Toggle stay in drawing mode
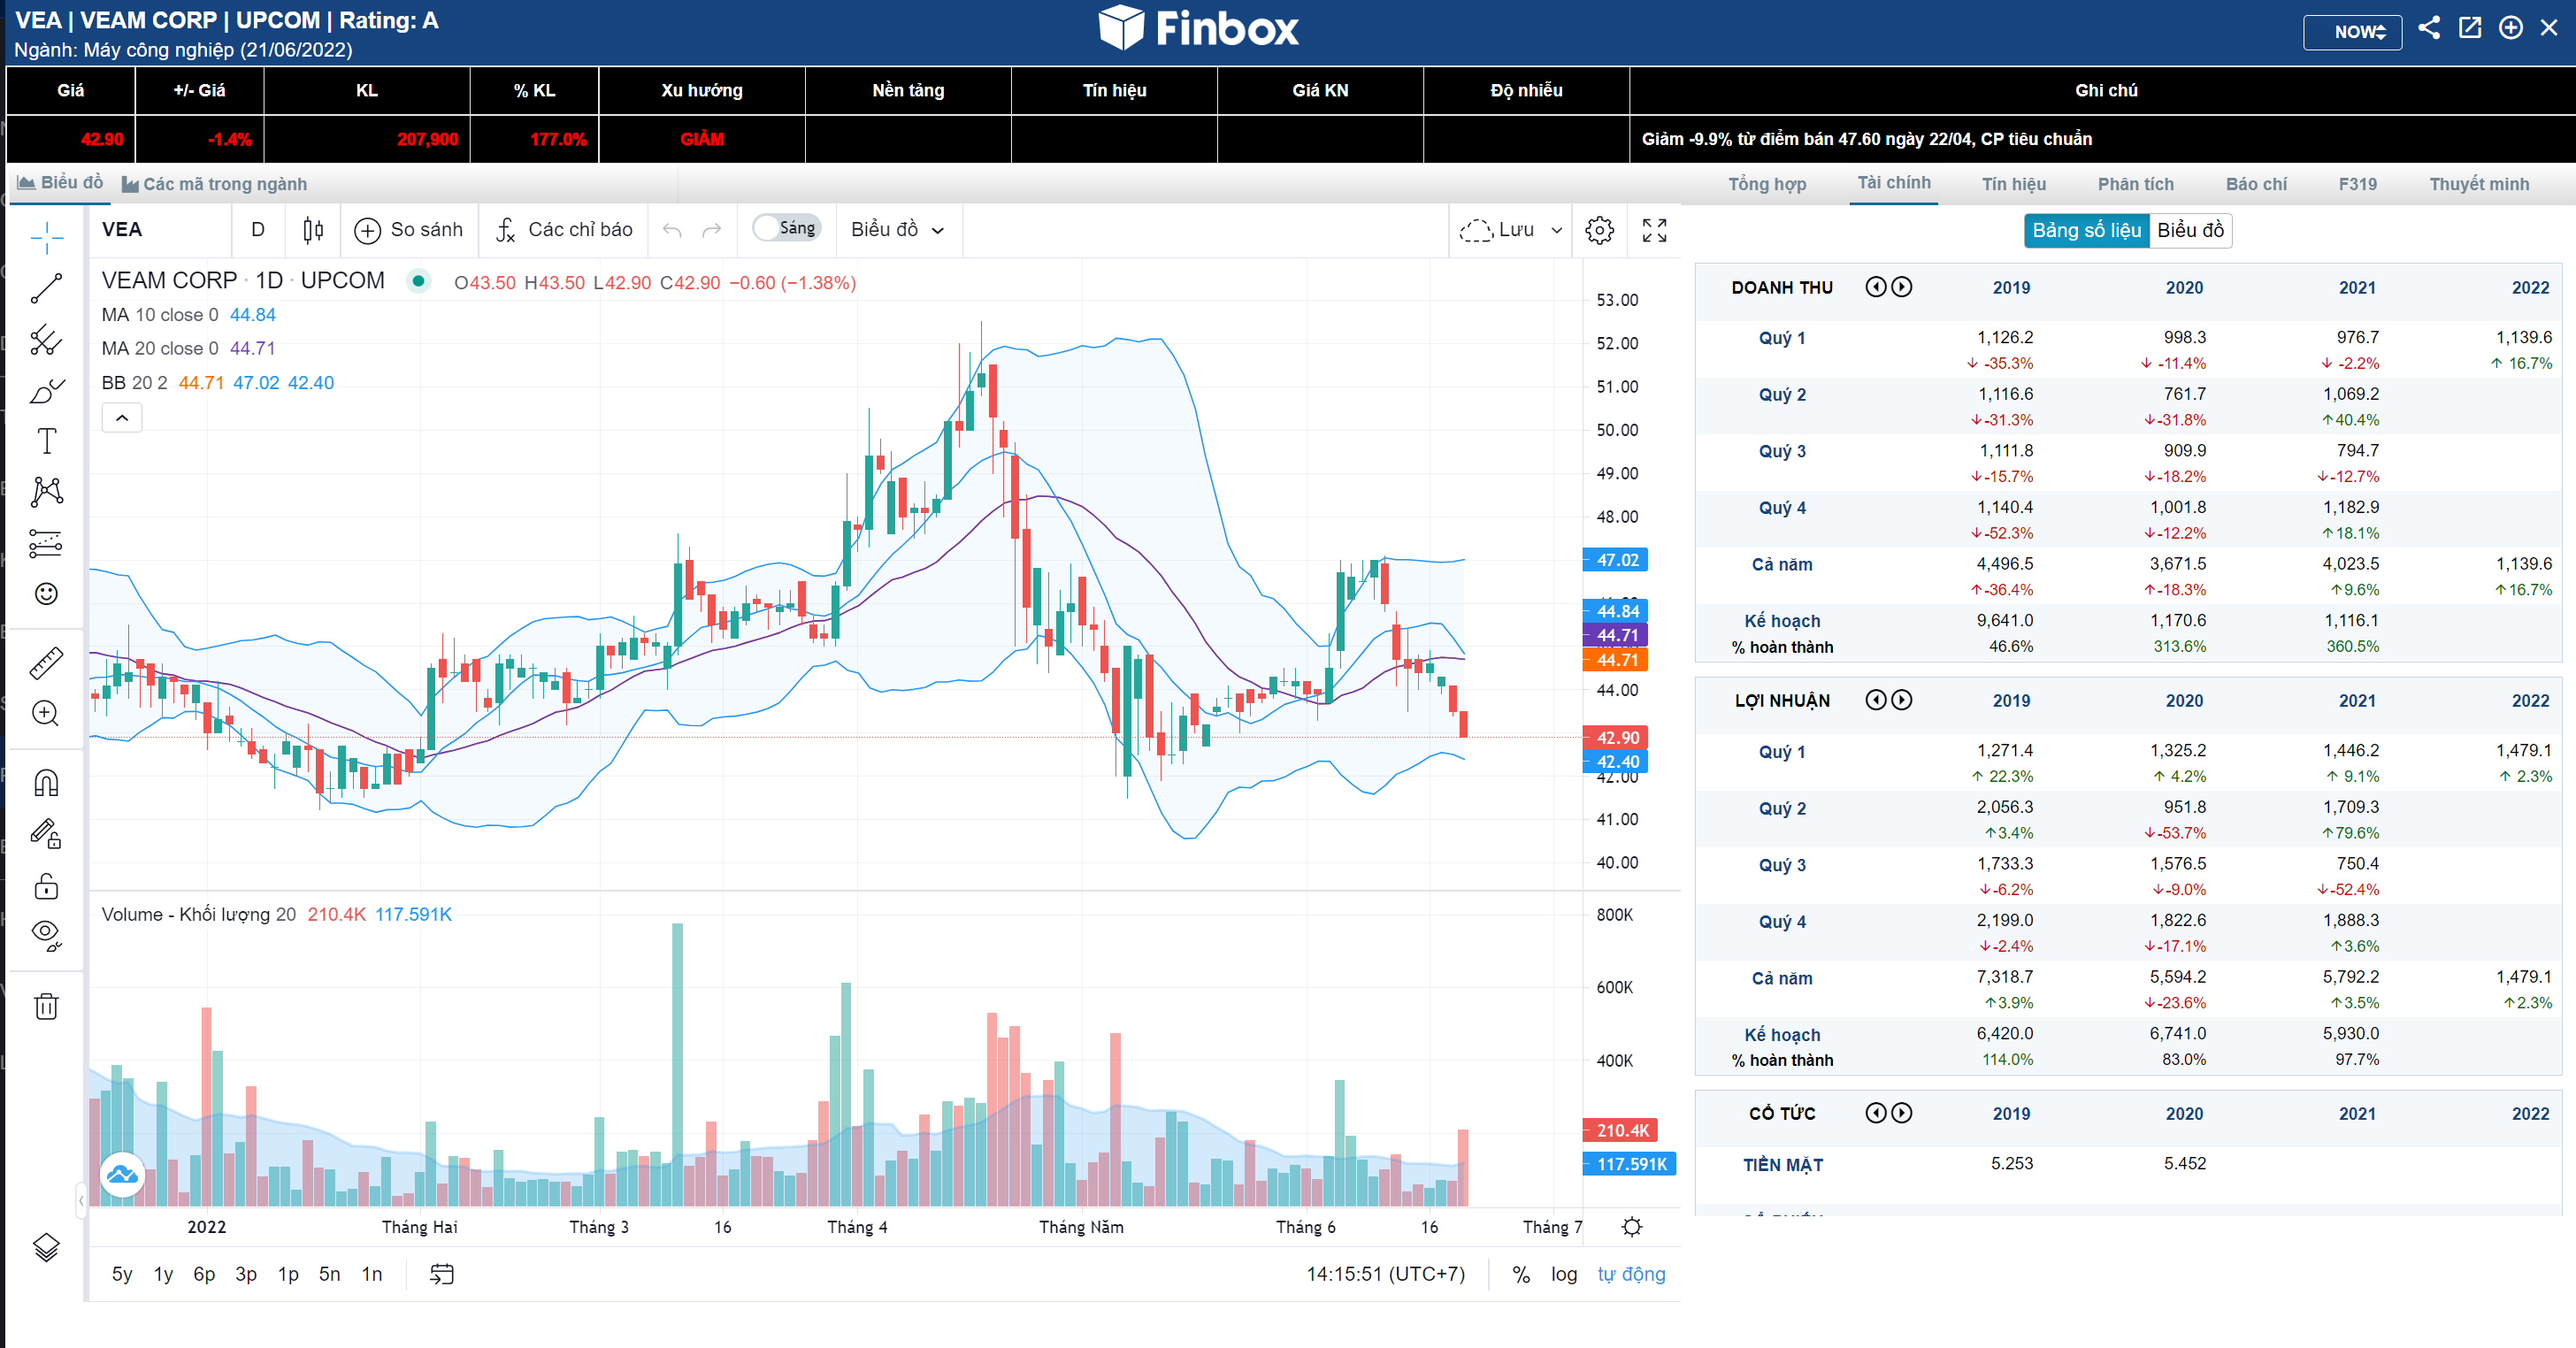The width and height of the screenshot is (2576, 1348). [x=46, y=833]
